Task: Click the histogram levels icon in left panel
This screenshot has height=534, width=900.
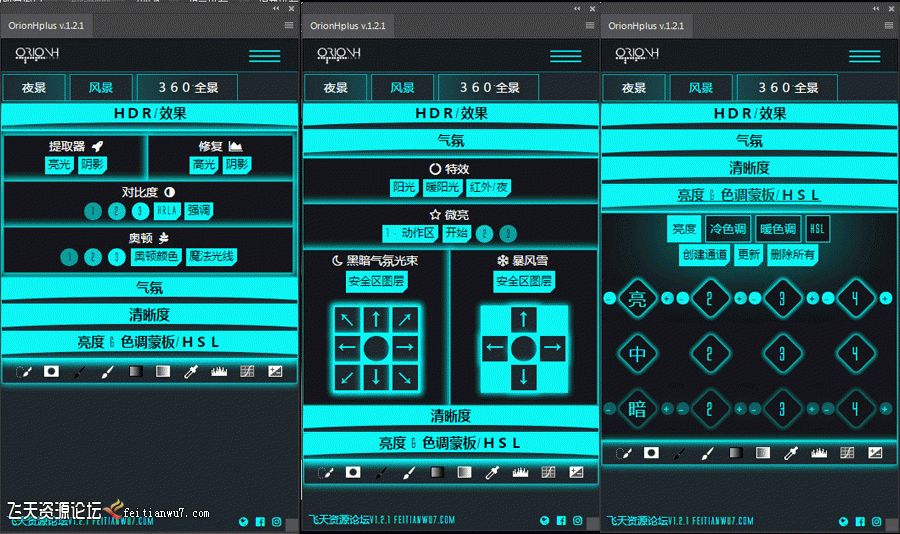Action: 218,372
